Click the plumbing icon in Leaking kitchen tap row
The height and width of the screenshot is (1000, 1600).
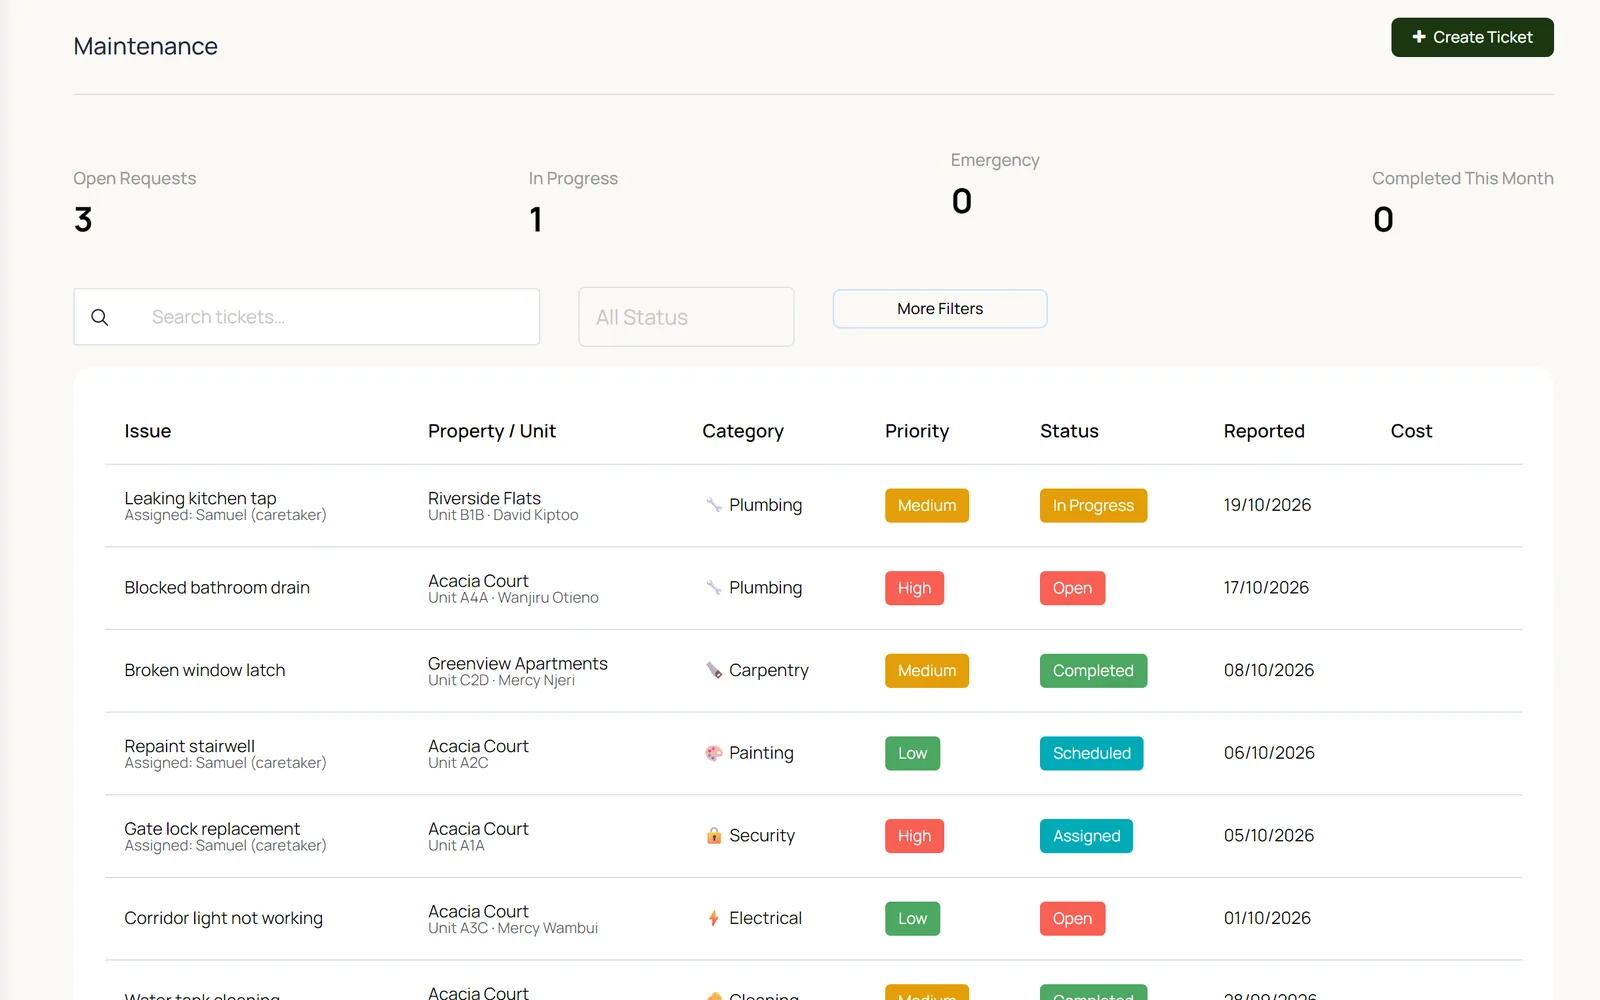(714, 505)
